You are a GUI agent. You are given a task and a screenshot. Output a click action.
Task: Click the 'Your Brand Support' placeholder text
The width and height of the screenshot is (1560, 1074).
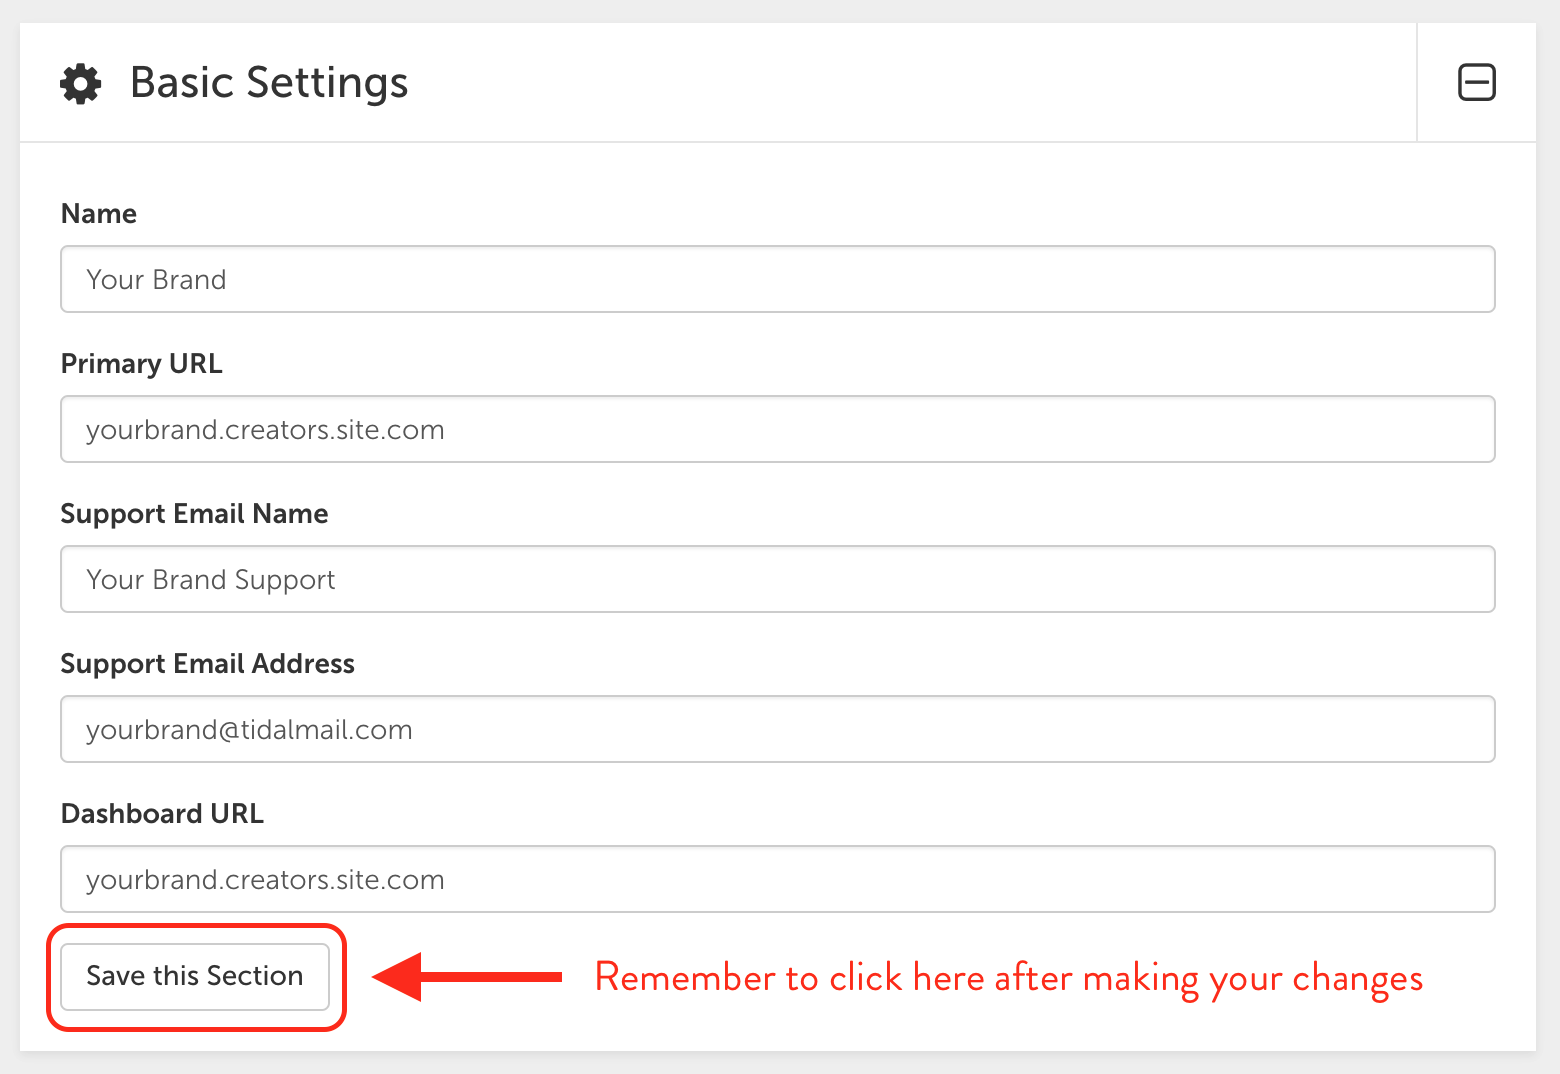coord(211,580)
